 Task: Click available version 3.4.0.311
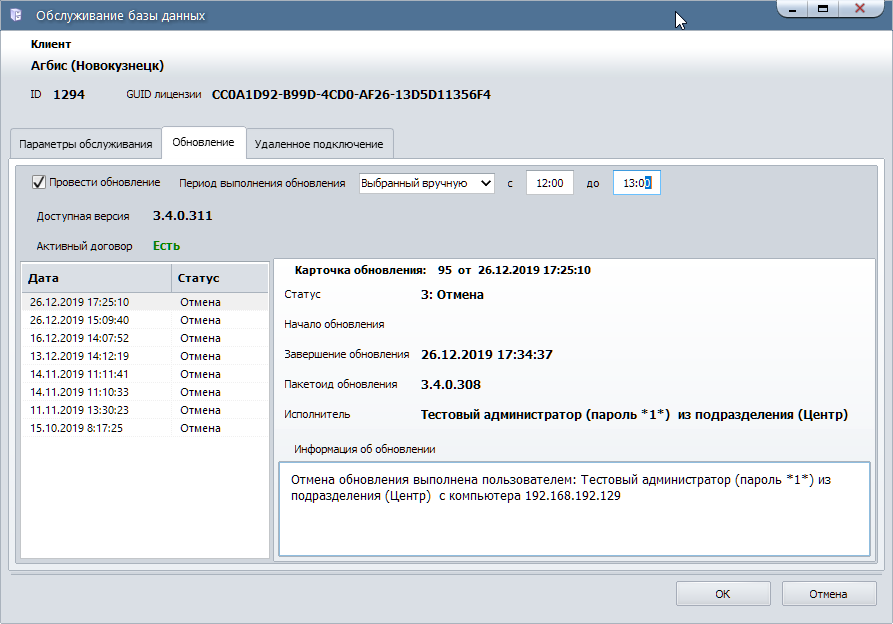[183, 216]
